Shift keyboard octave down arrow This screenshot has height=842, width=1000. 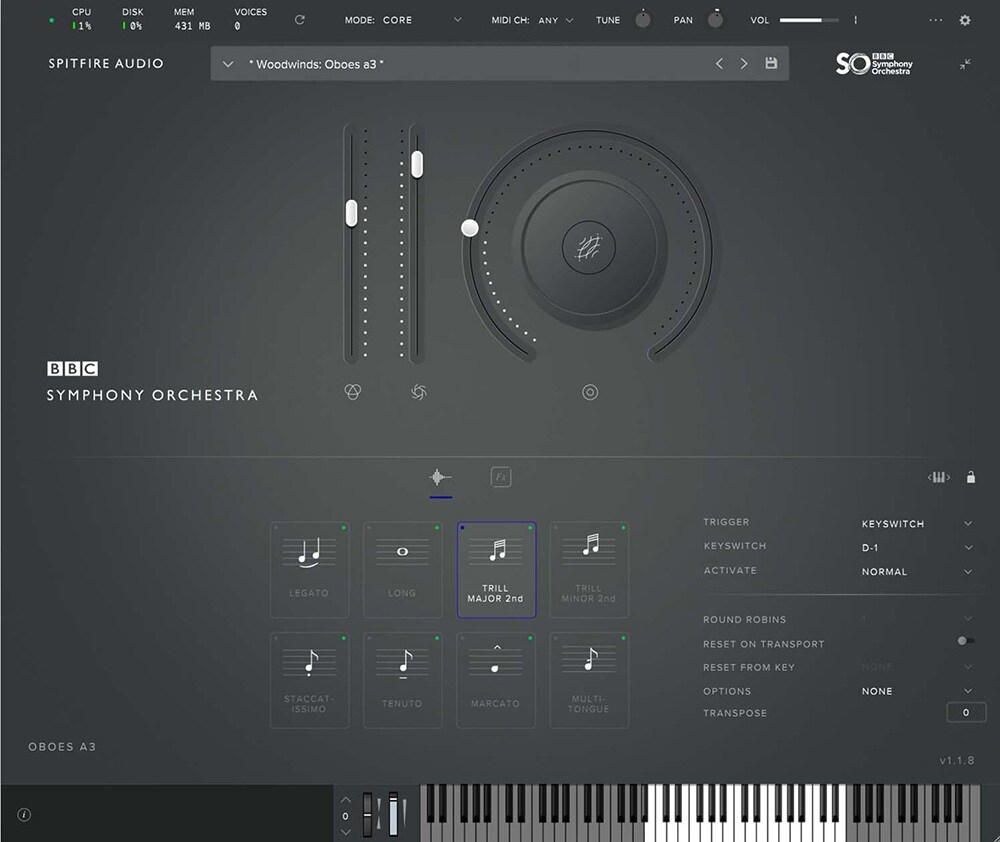(x=346, y=832)
